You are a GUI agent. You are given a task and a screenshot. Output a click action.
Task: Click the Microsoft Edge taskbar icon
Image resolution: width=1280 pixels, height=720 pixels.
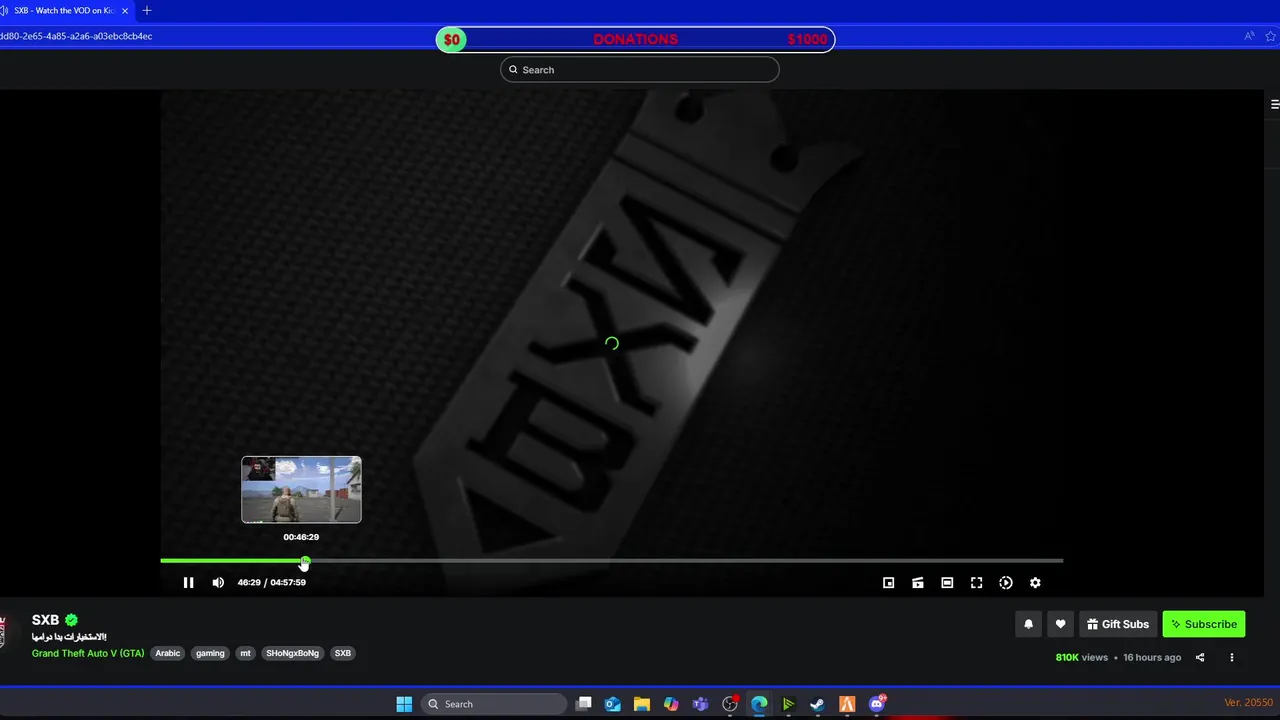coord(759,704)
